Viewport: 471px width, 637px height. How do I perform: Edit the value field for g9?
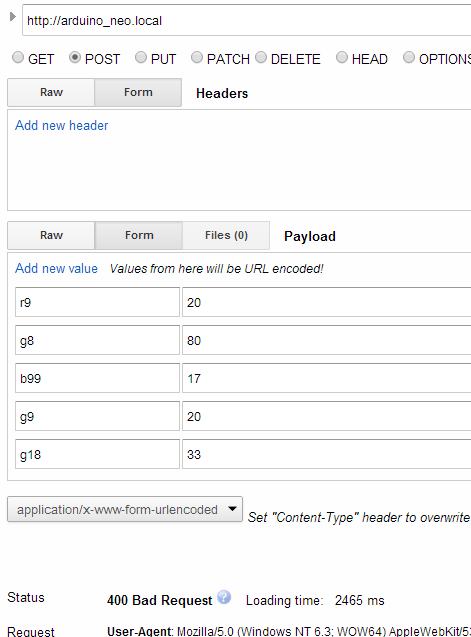tap(326, 416)
